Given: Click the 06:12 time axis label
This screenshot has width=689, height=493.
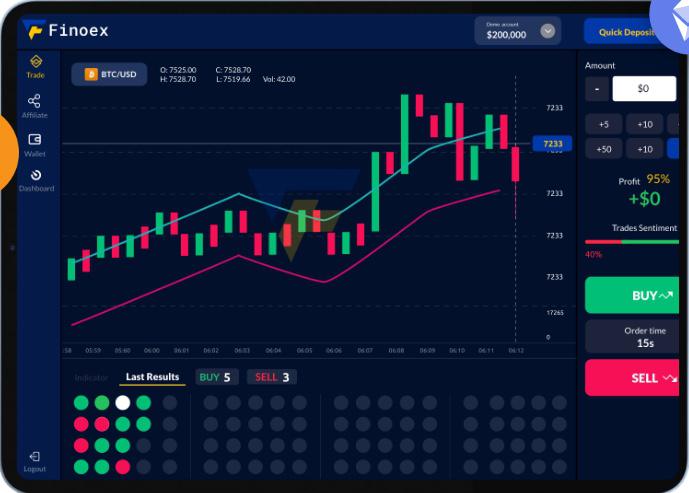Looking at the screenshot, I should 516,351.
